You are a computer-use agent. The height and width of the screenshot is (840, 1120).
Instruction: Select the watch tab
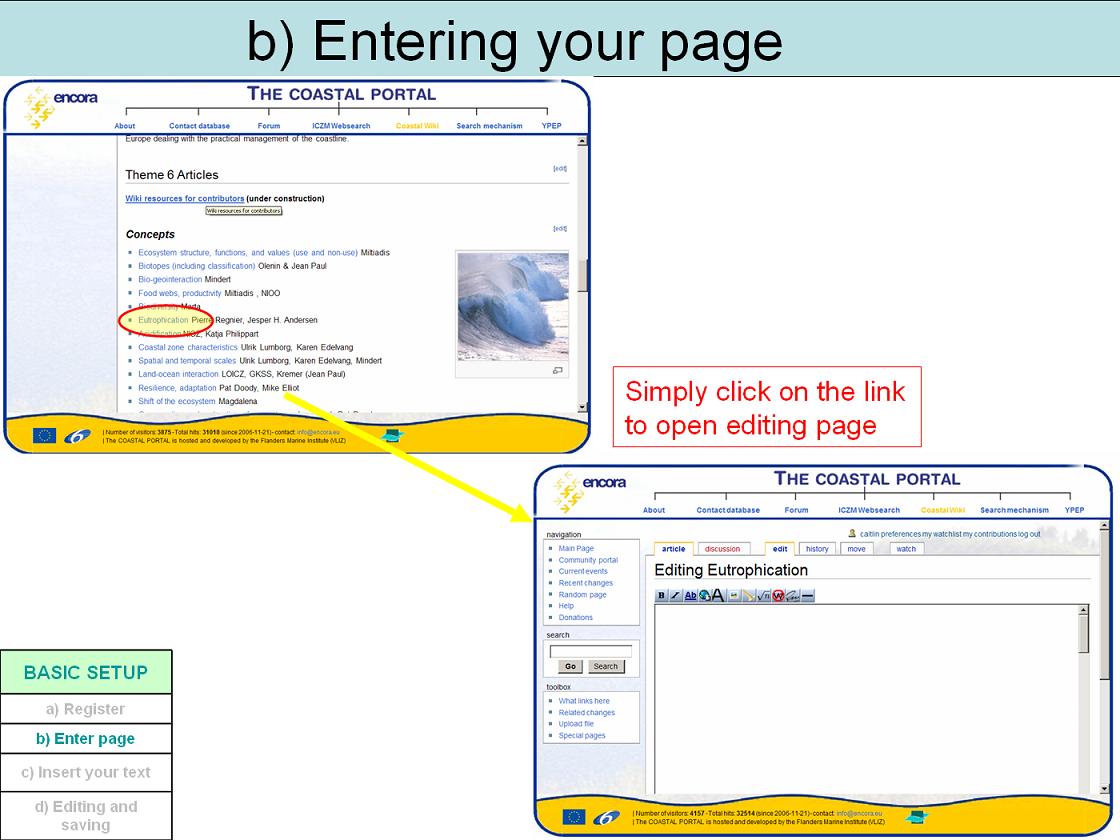click(906, 549)
